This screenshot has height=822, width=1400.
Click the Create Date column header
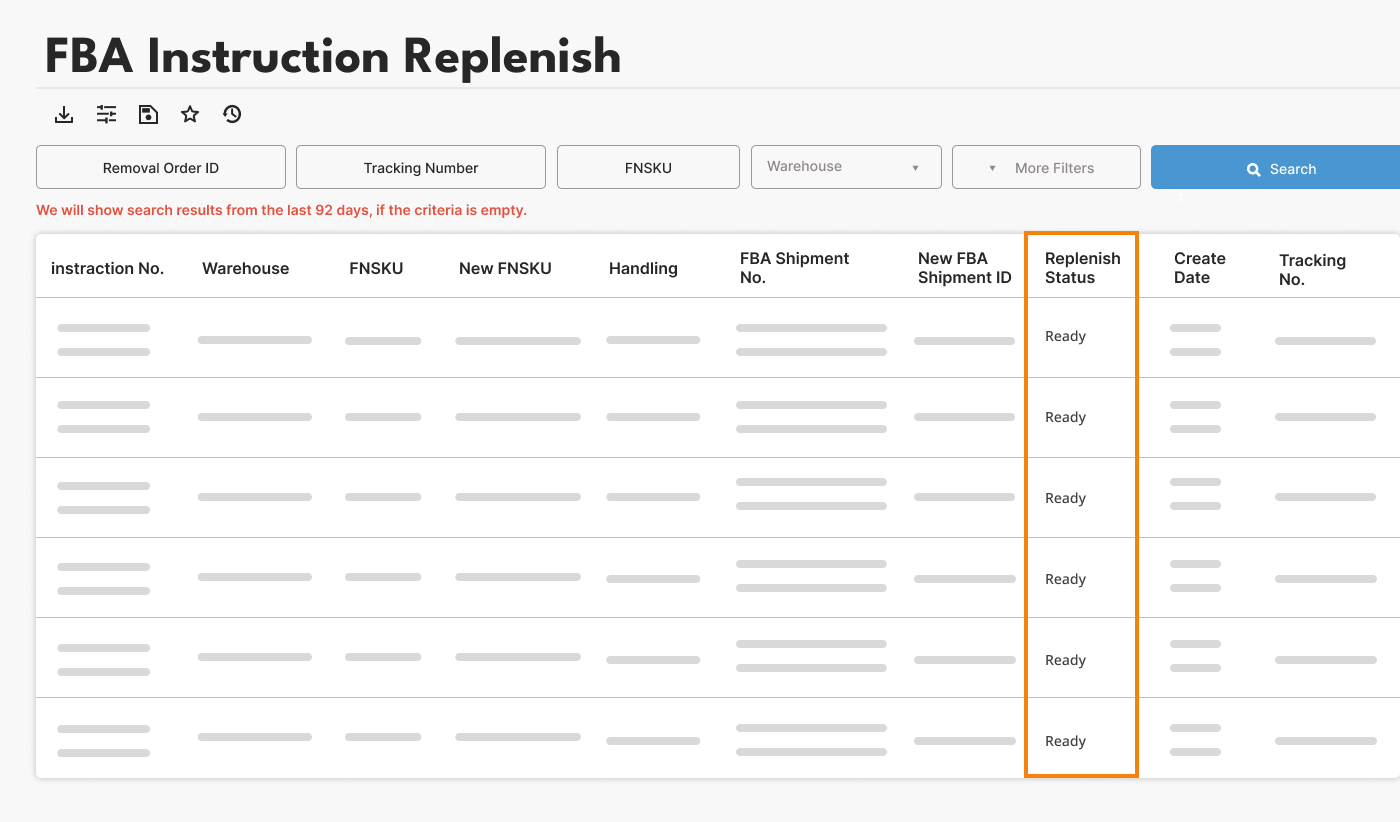pos(1199,268)
